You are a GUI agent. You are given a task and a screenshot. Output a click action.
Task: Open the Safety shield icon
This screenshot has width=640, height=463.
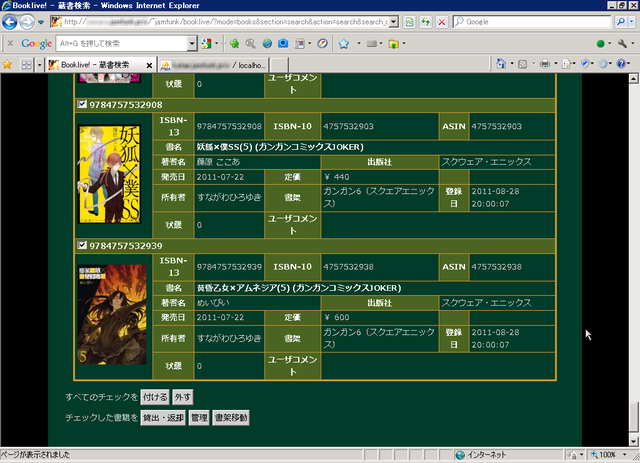[x=585, y=64]
